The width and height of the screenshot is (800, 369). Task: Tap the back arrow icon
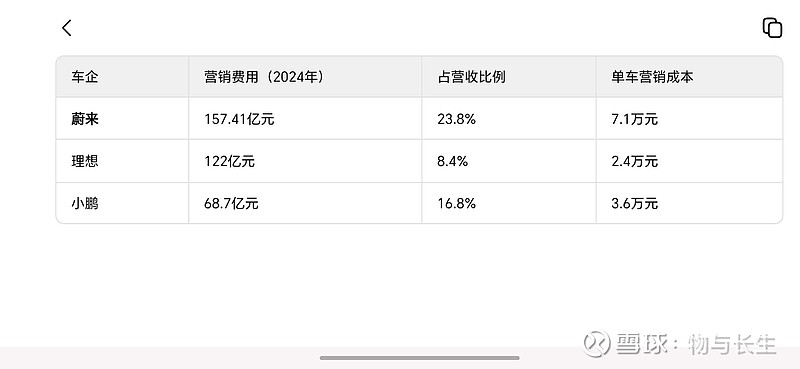click(x=67, y=28)
